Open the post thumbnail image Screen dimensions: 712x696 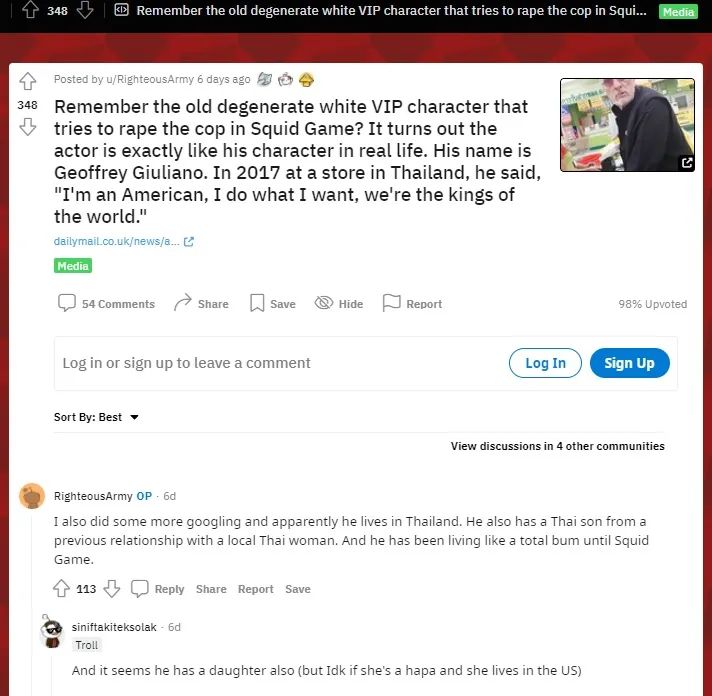click(x=627, y=125)
